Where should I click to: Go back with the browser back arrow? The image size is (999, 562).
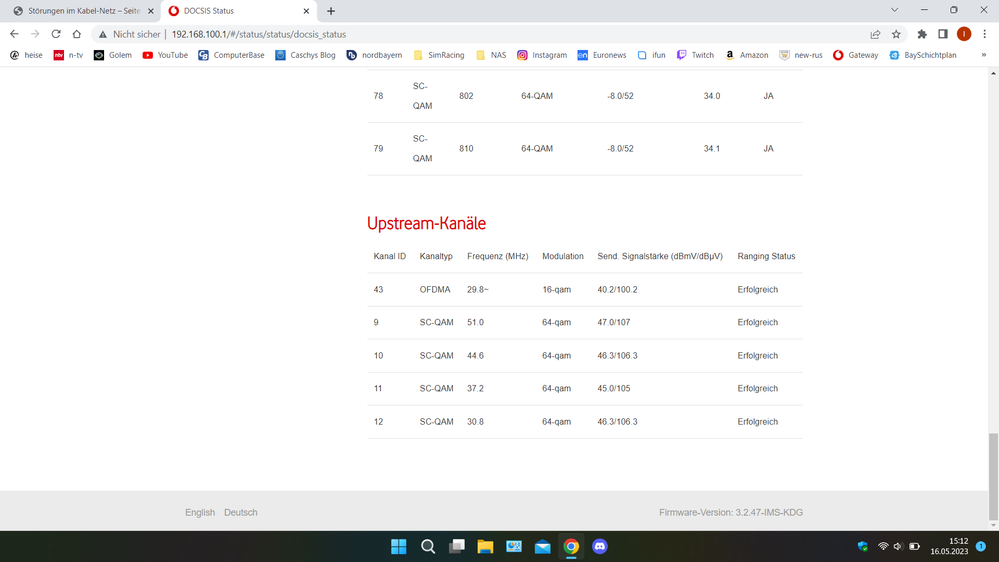click(x=14, y=34)
